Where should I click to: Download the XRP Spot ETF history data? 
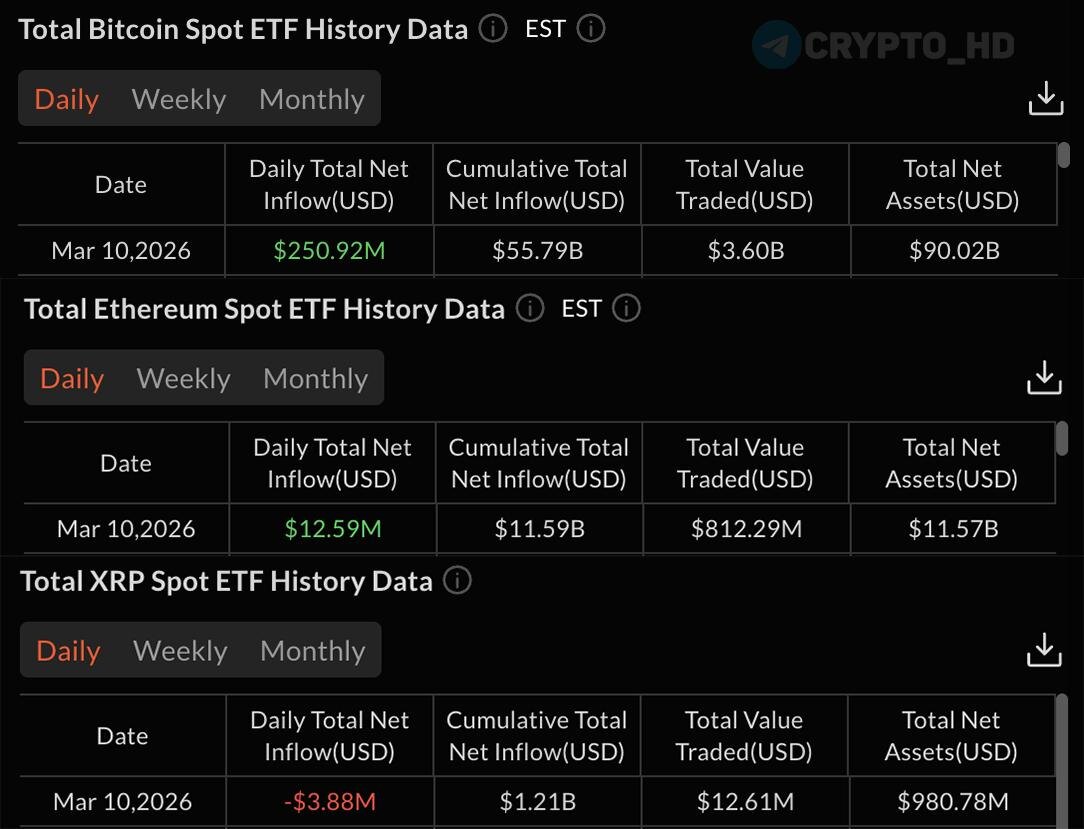click(x=1044, y=650)
